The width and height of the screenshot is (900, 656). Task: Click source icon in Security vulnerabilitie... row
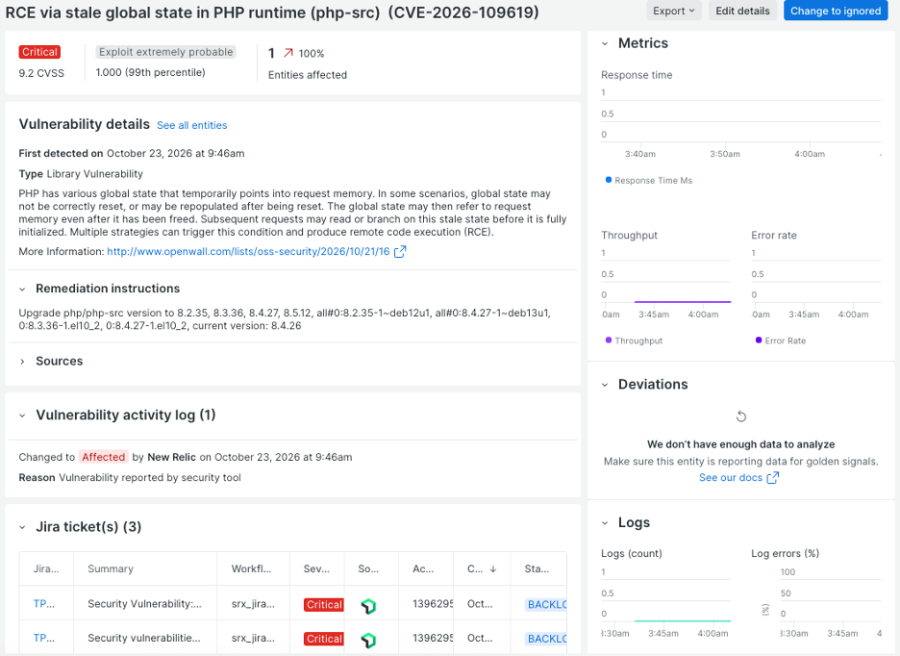click(x=368, y=639)
